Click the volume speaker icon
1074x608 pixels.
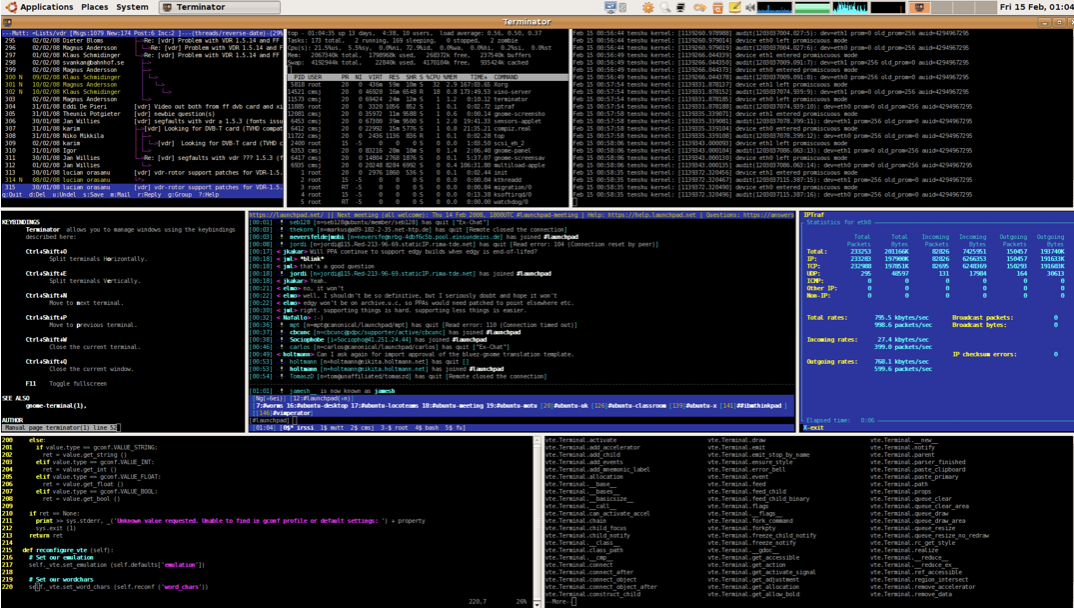coord(750,8)
